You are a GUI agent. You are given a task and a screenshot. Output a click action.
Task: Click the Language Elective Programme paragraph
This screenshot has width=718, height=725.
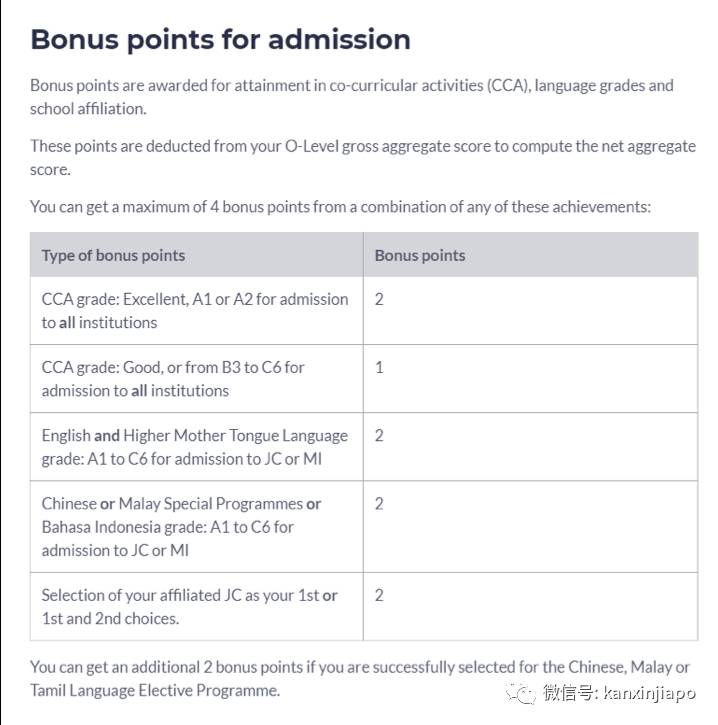pos(359,677)
